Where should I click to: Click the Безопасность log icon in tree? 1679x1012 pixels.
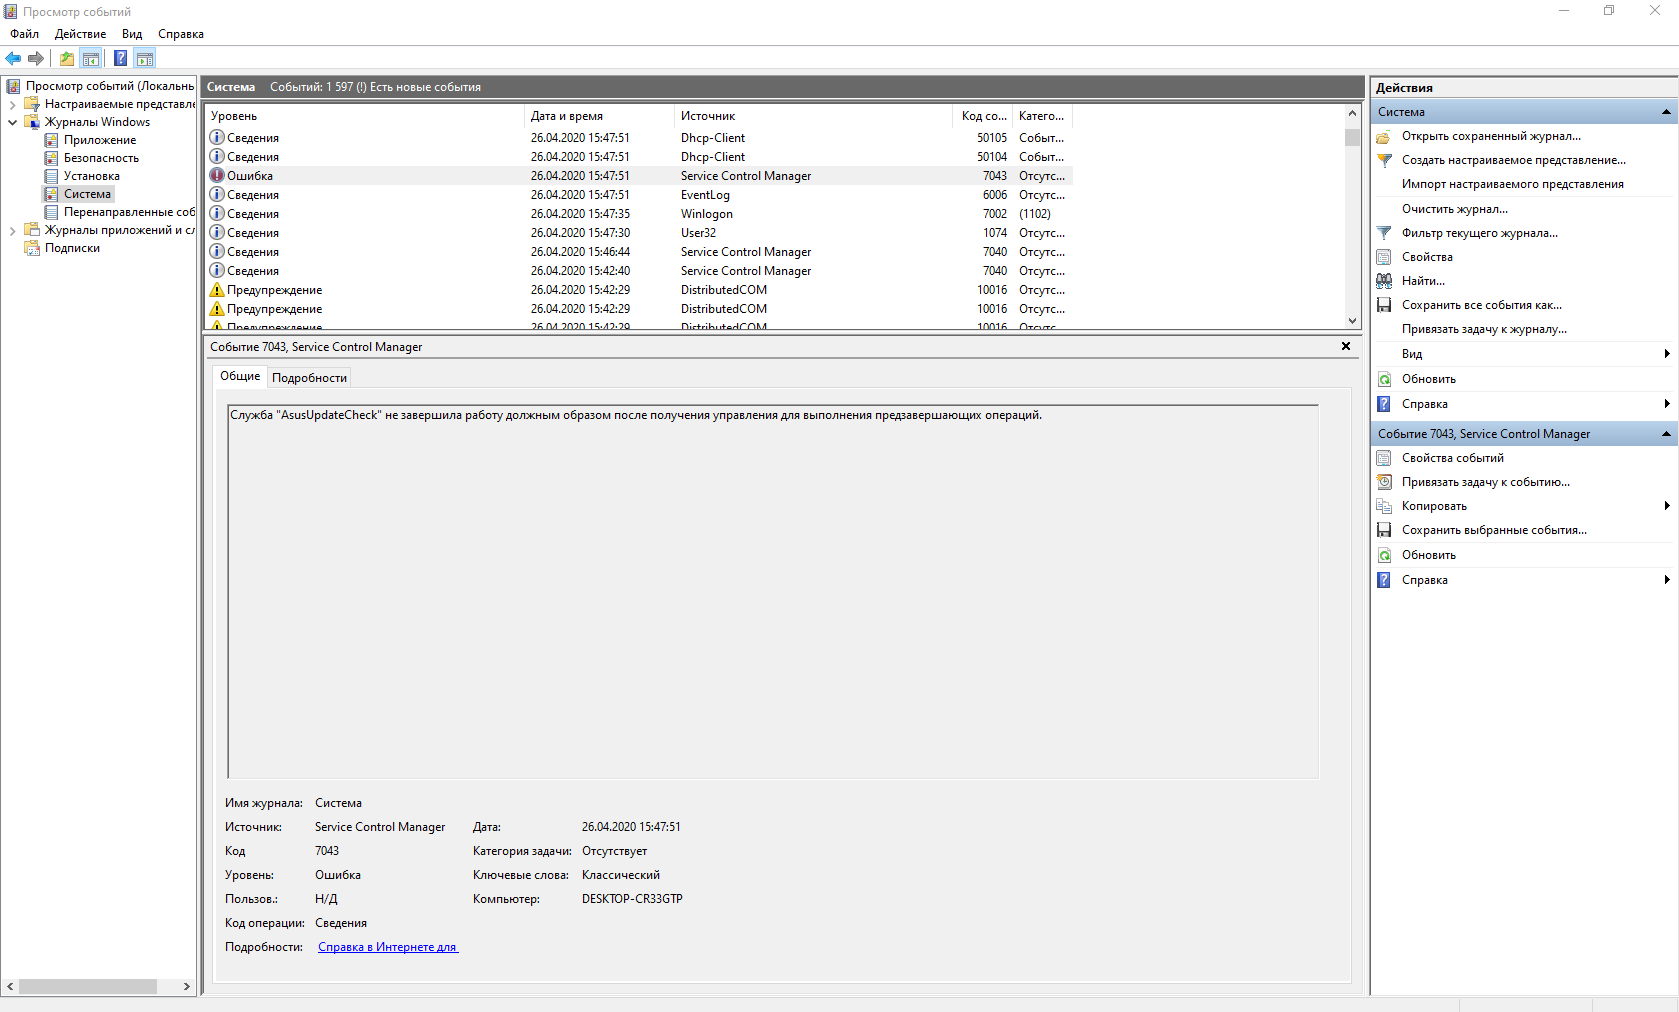[51, 158]
